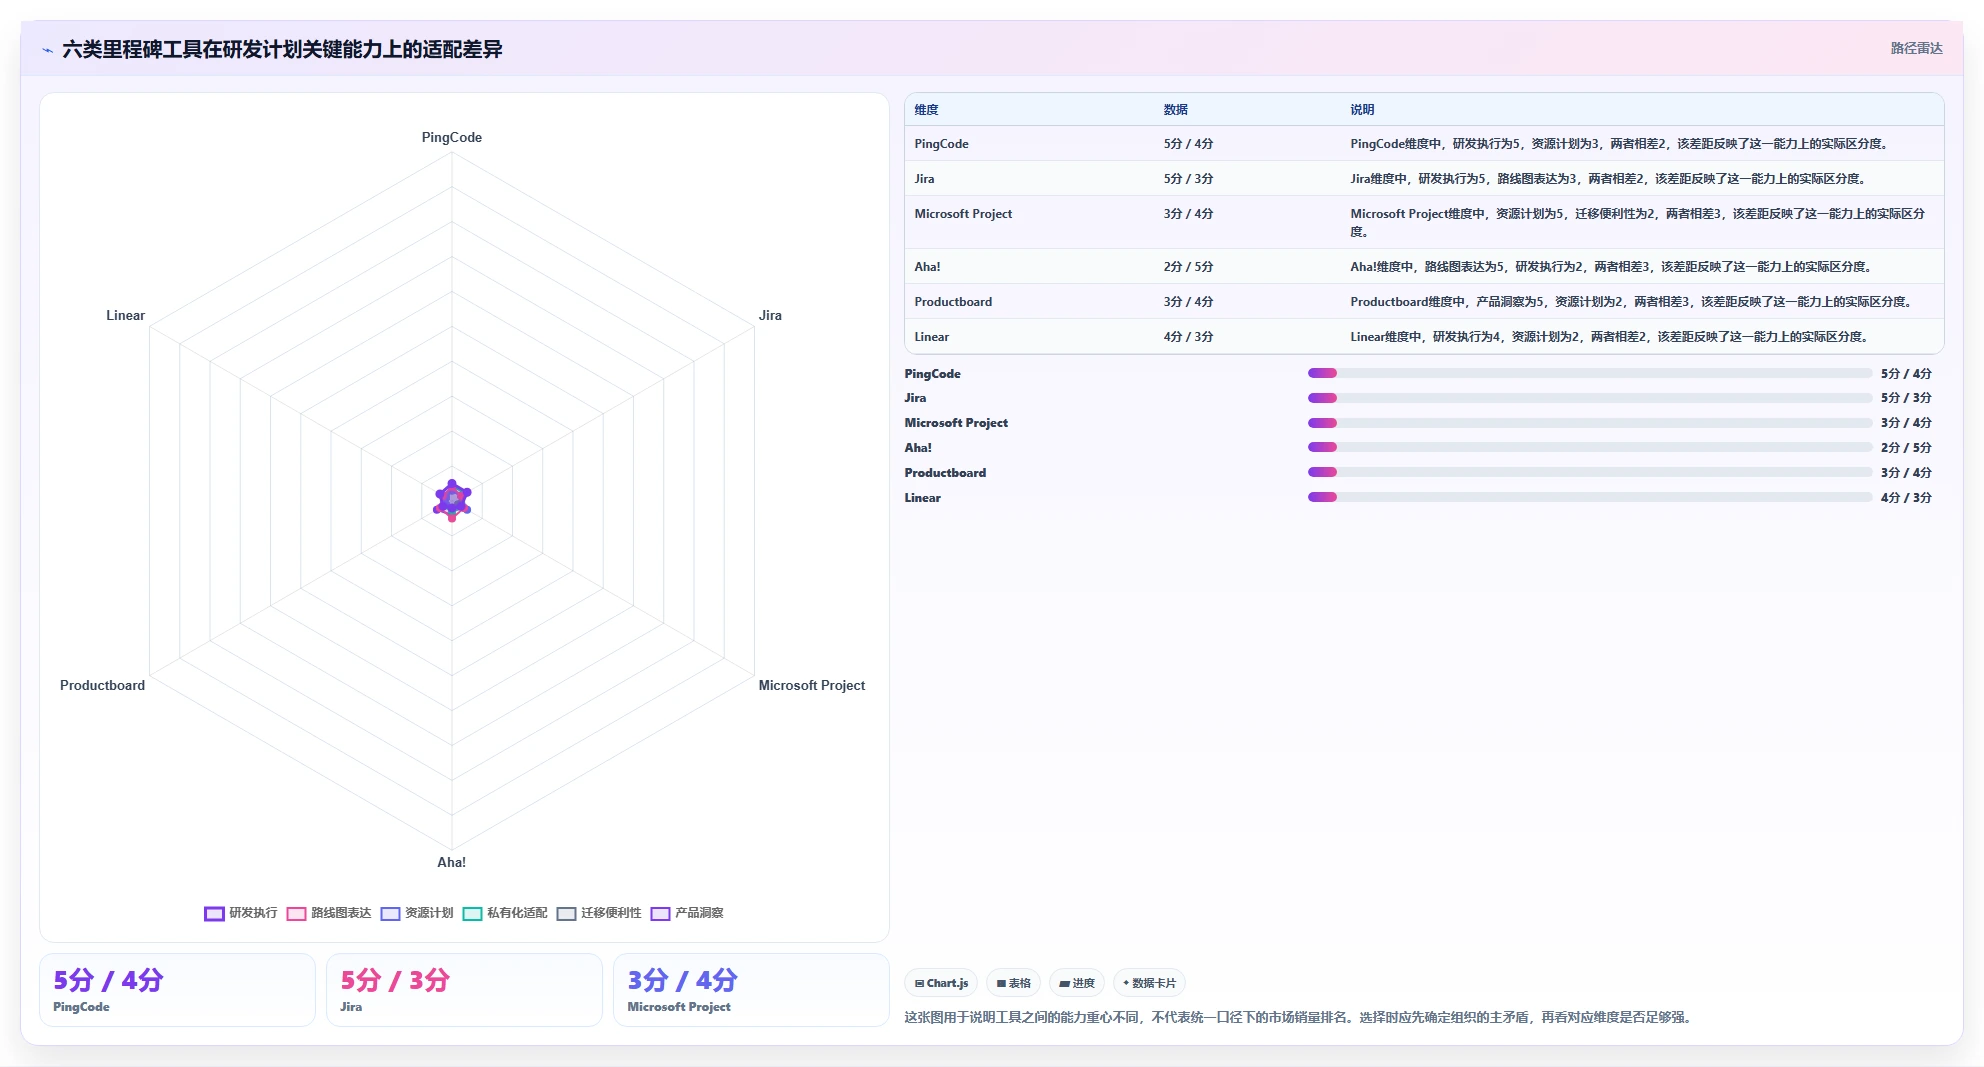Click the 进度 tag
Viewport: 1984px width, 1067px height.
click(x=1077, y=983)
